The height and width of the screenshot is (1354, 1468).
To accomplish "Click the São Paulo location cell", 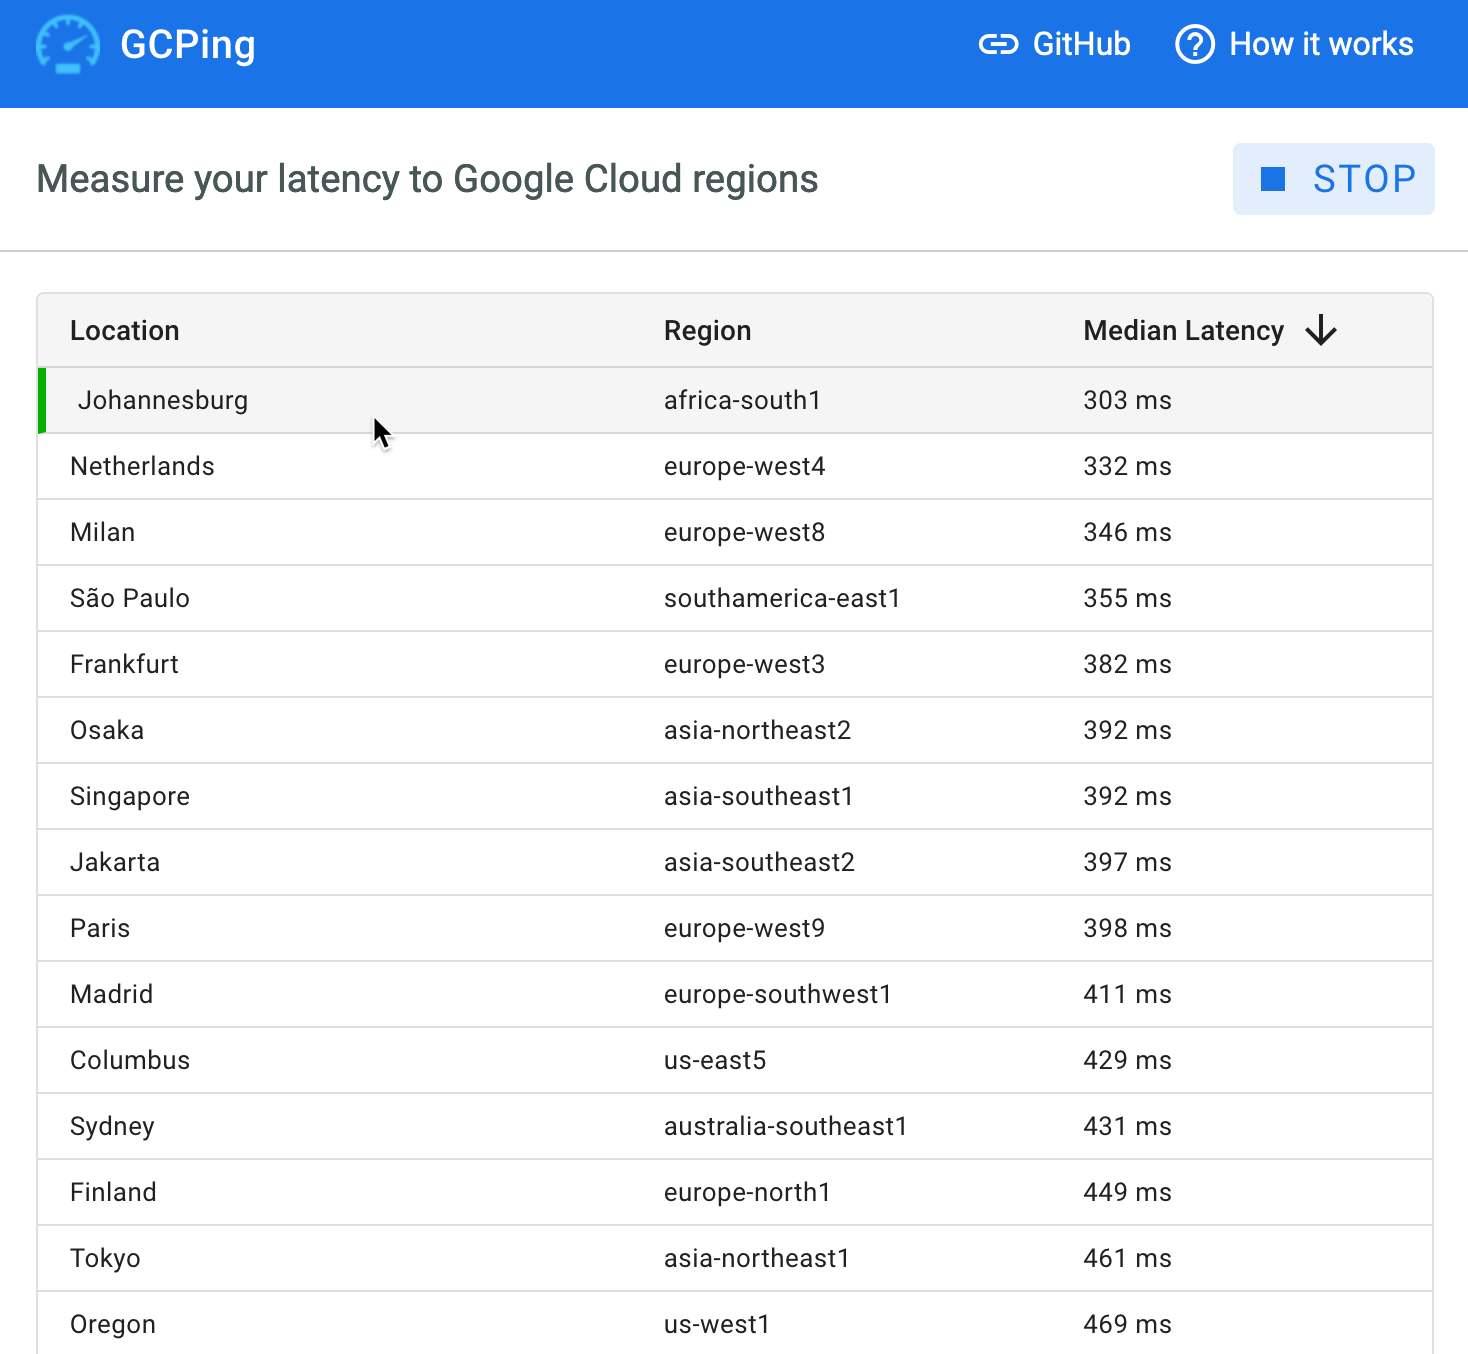I will coord(130,598).
